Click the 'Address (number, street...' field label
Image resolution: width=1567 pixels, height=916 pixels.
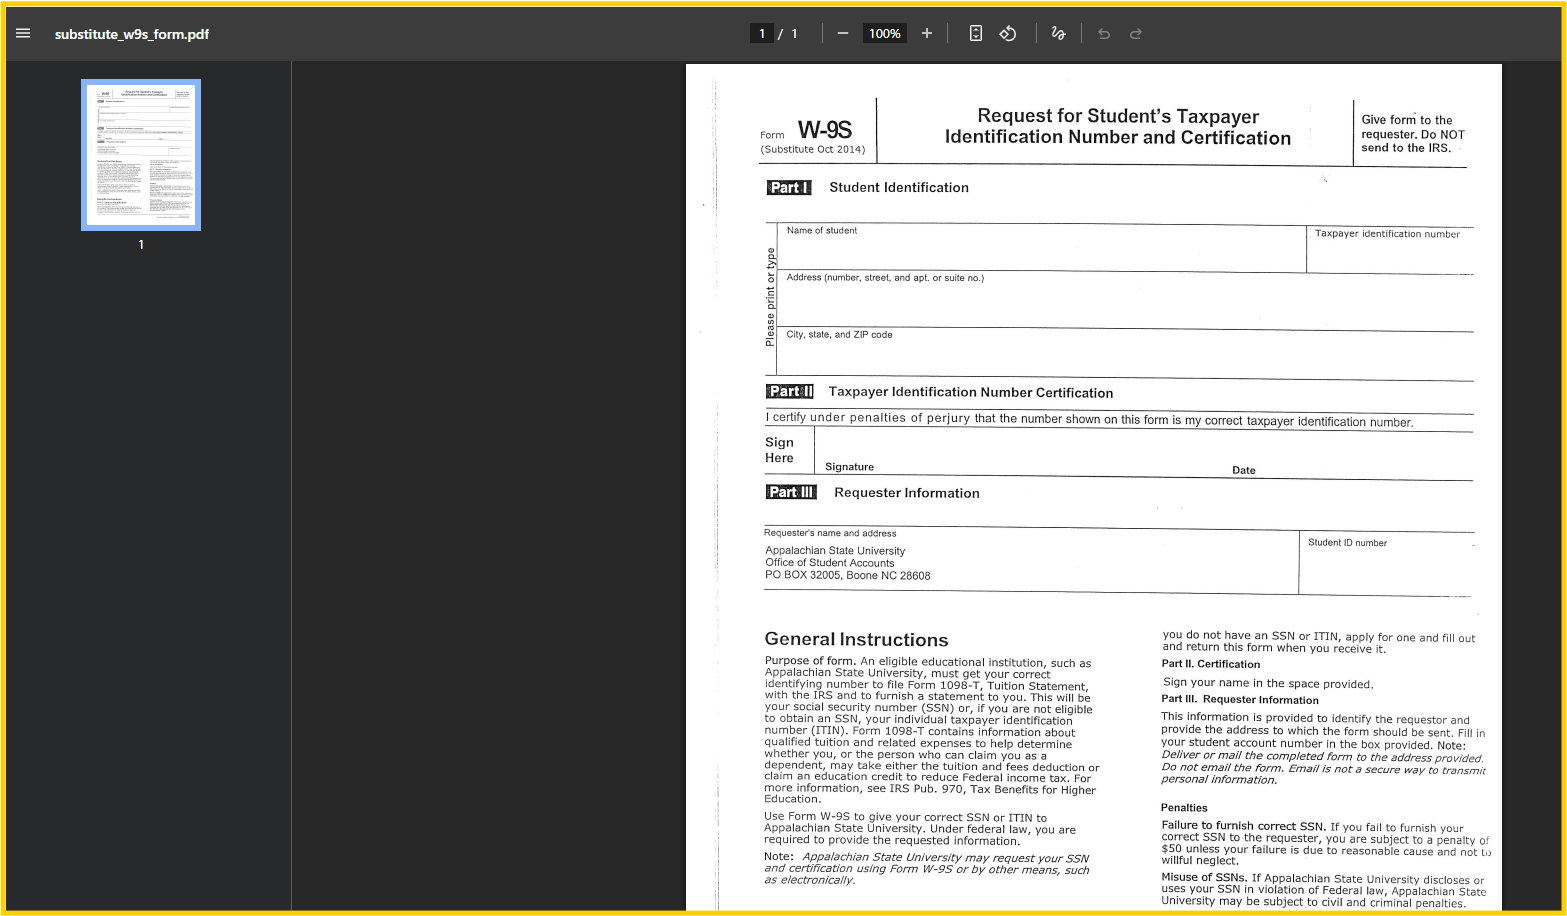pos(885,278)
